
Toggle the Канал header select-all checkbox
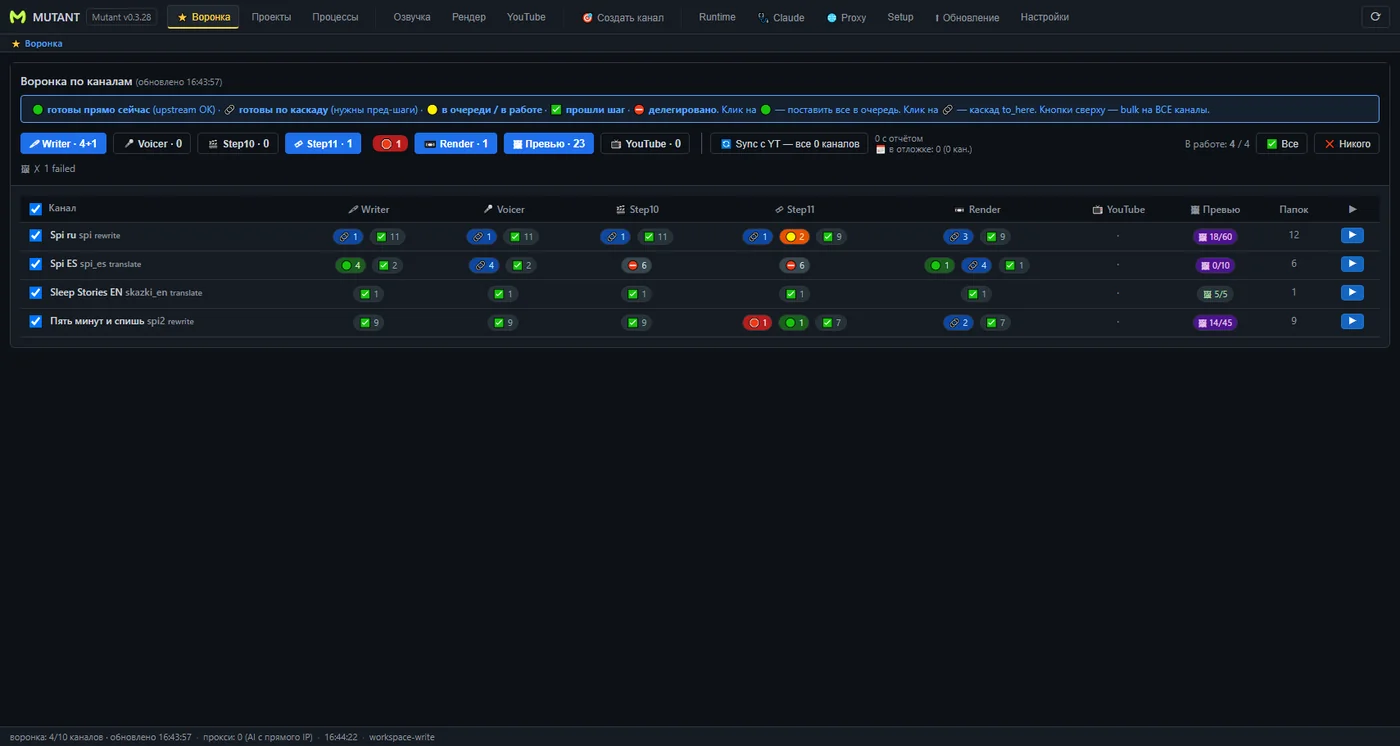click(x=36, y=209)
